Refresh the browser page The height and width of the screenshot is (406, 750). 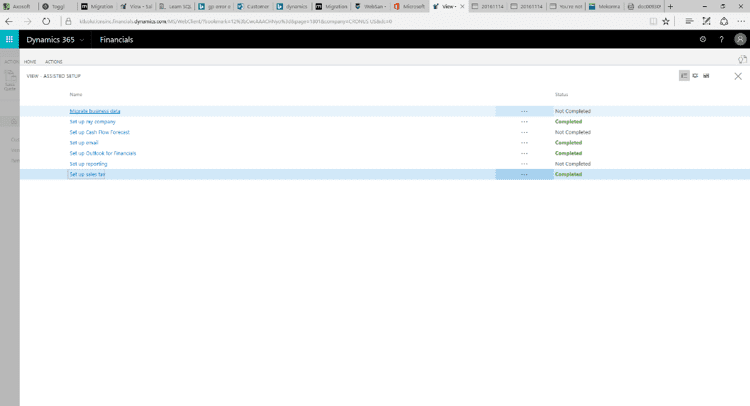point(46,20)
